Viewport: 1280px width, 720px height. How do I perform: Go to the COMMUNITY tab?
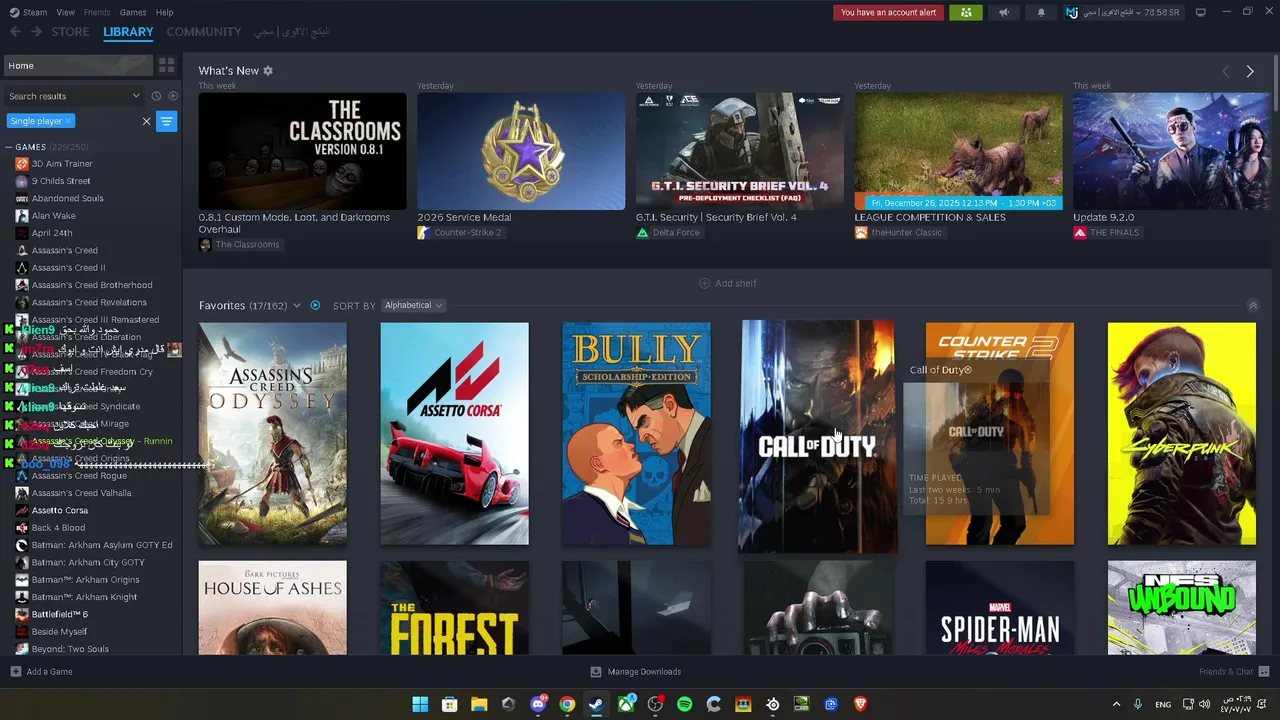204,32
